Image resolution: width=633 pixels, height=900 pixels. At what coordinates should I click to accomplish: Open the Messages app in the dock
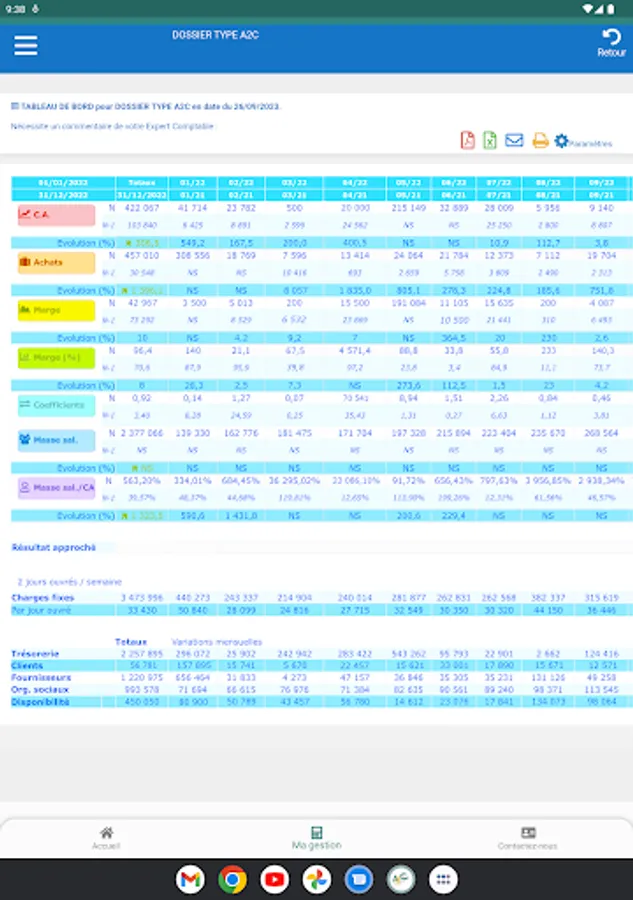pos(359,879)
